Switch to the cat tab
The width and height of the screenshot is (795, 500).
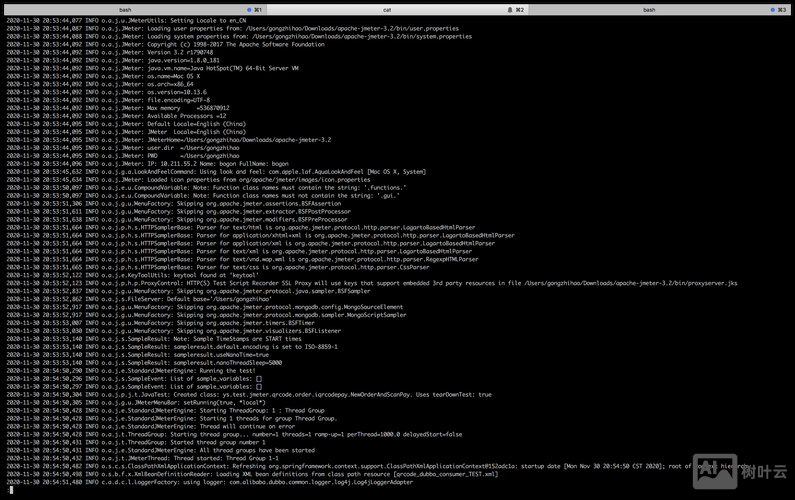(387, 8)
